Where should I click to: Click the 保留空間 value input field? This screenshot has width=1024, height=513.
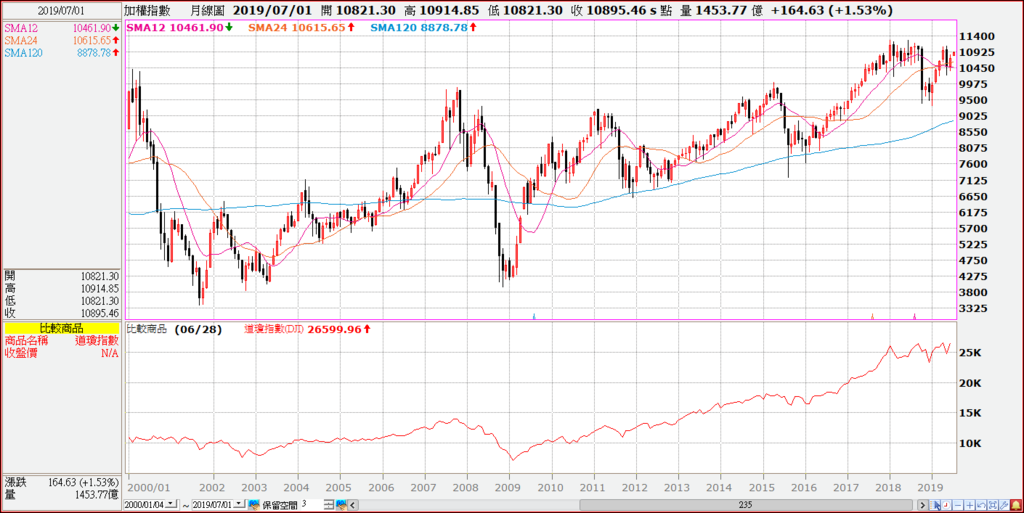click(x=312, y=505)
